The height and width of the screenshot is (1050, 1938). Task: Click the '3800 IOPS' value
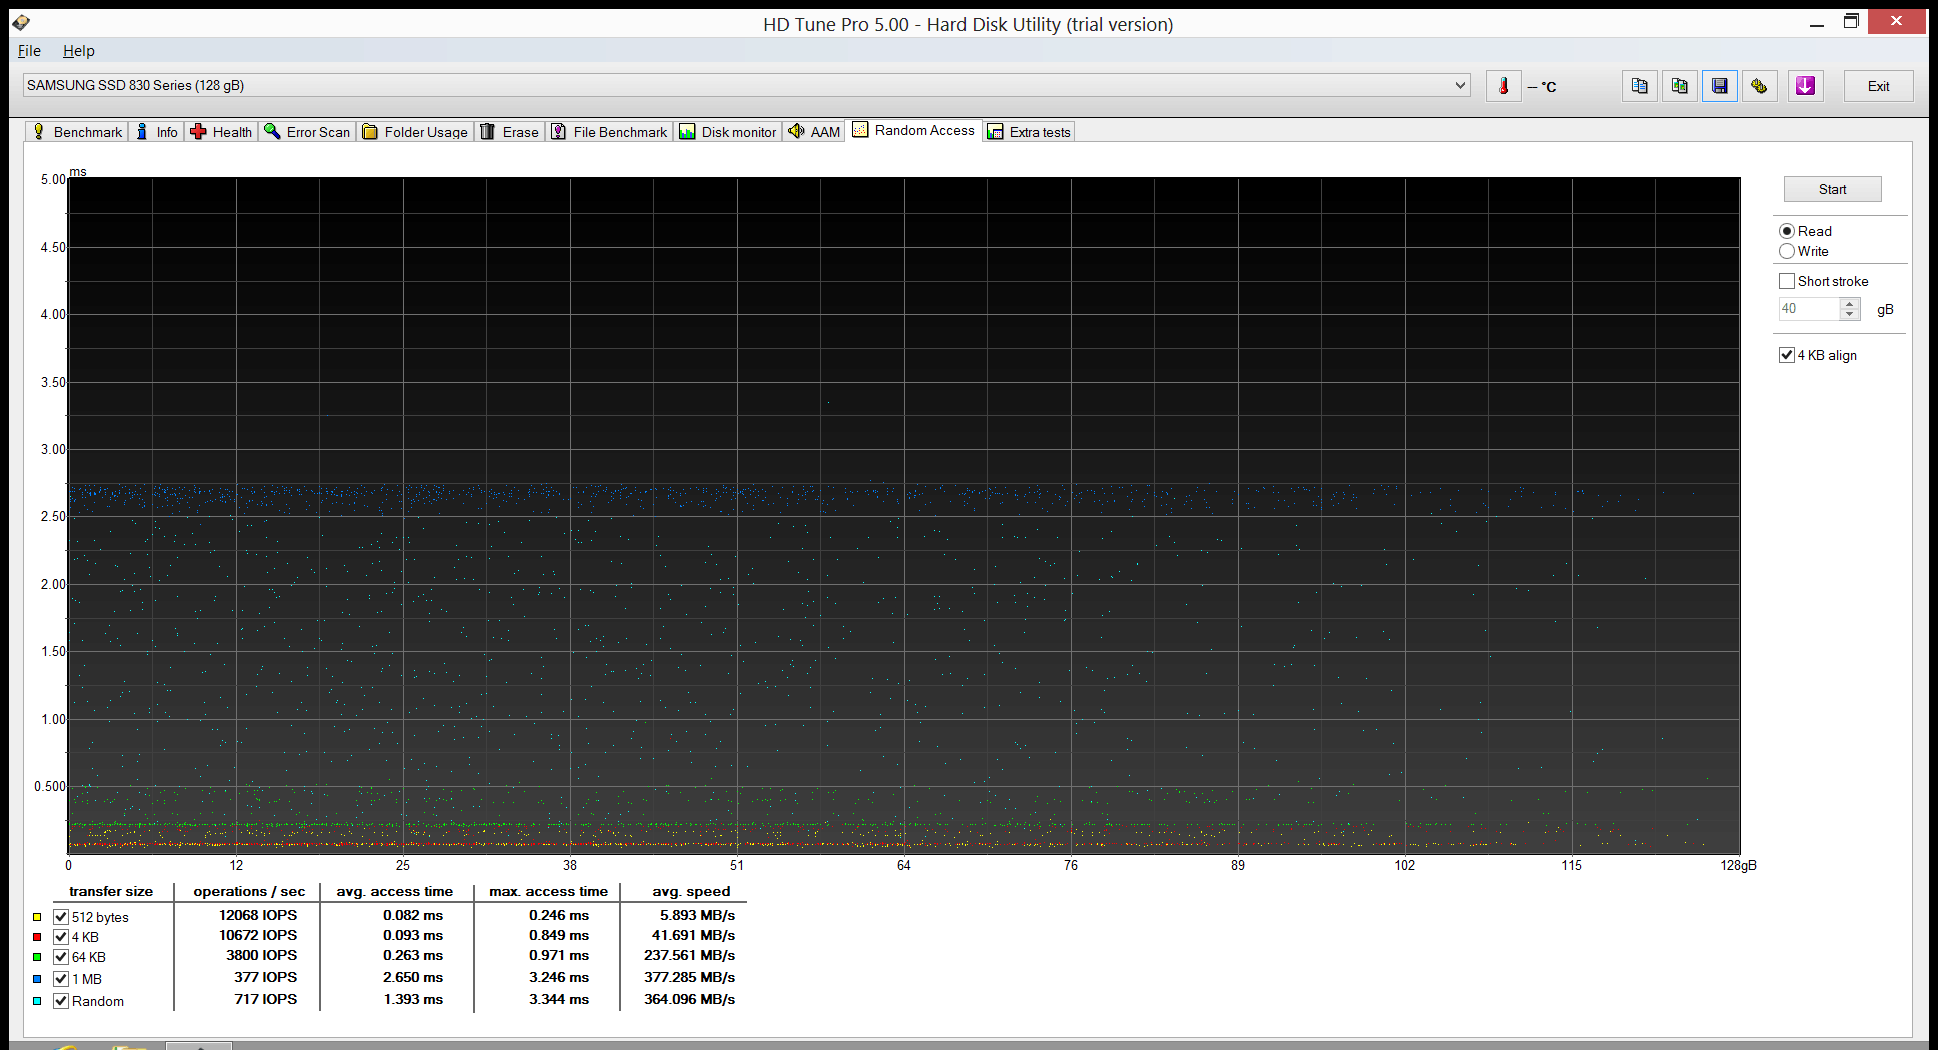tap(262, 955)
